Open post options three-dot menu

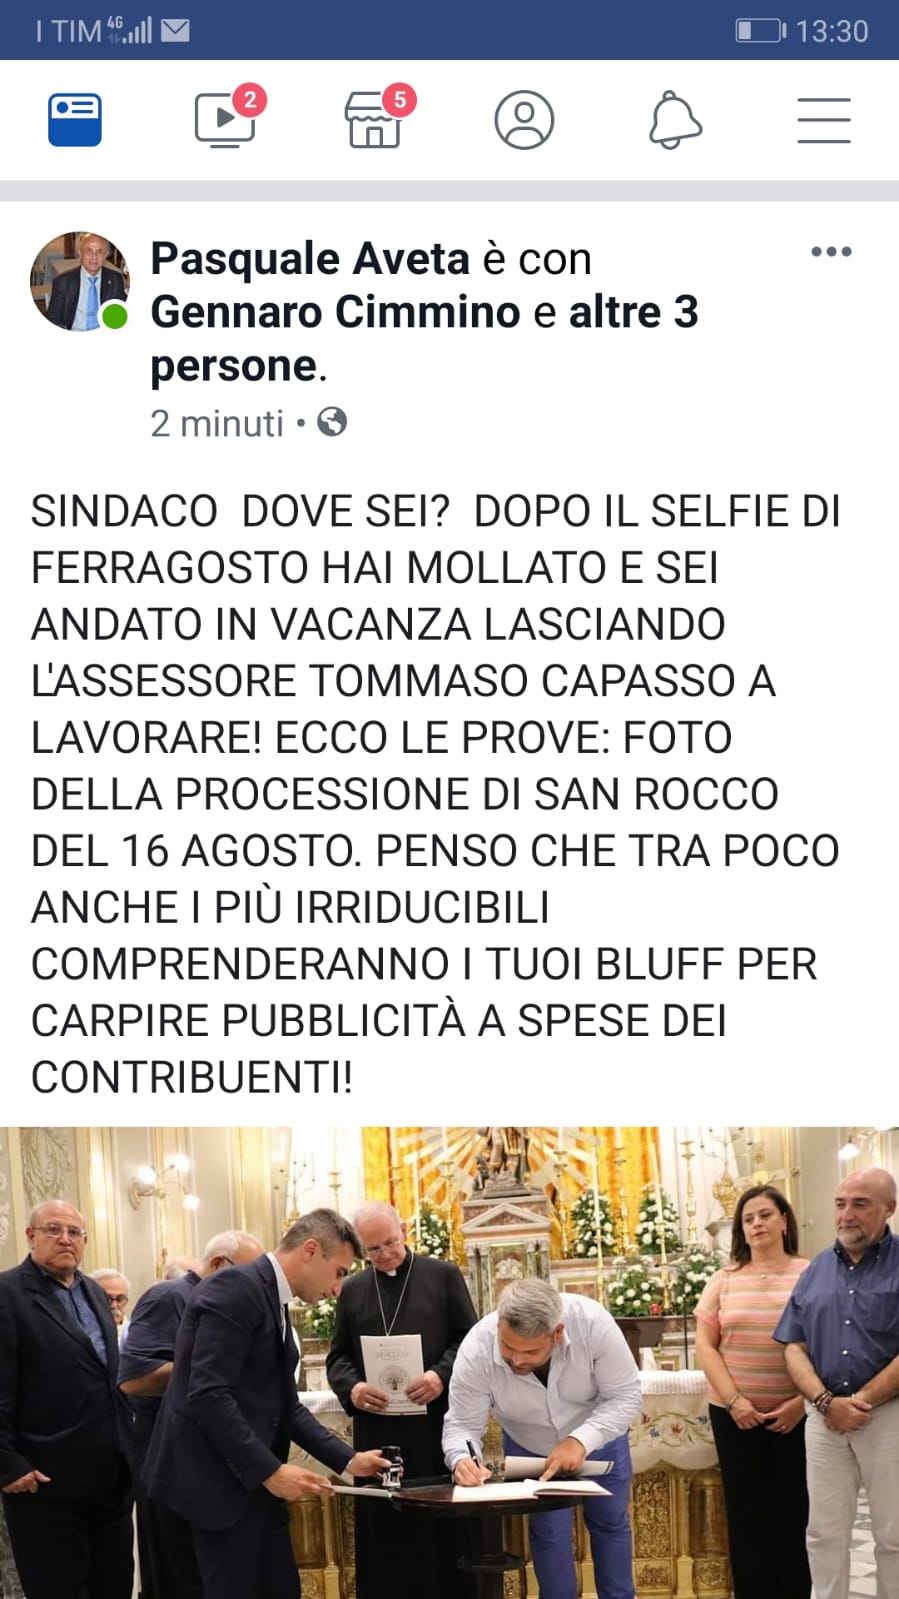tap(831, 252)
